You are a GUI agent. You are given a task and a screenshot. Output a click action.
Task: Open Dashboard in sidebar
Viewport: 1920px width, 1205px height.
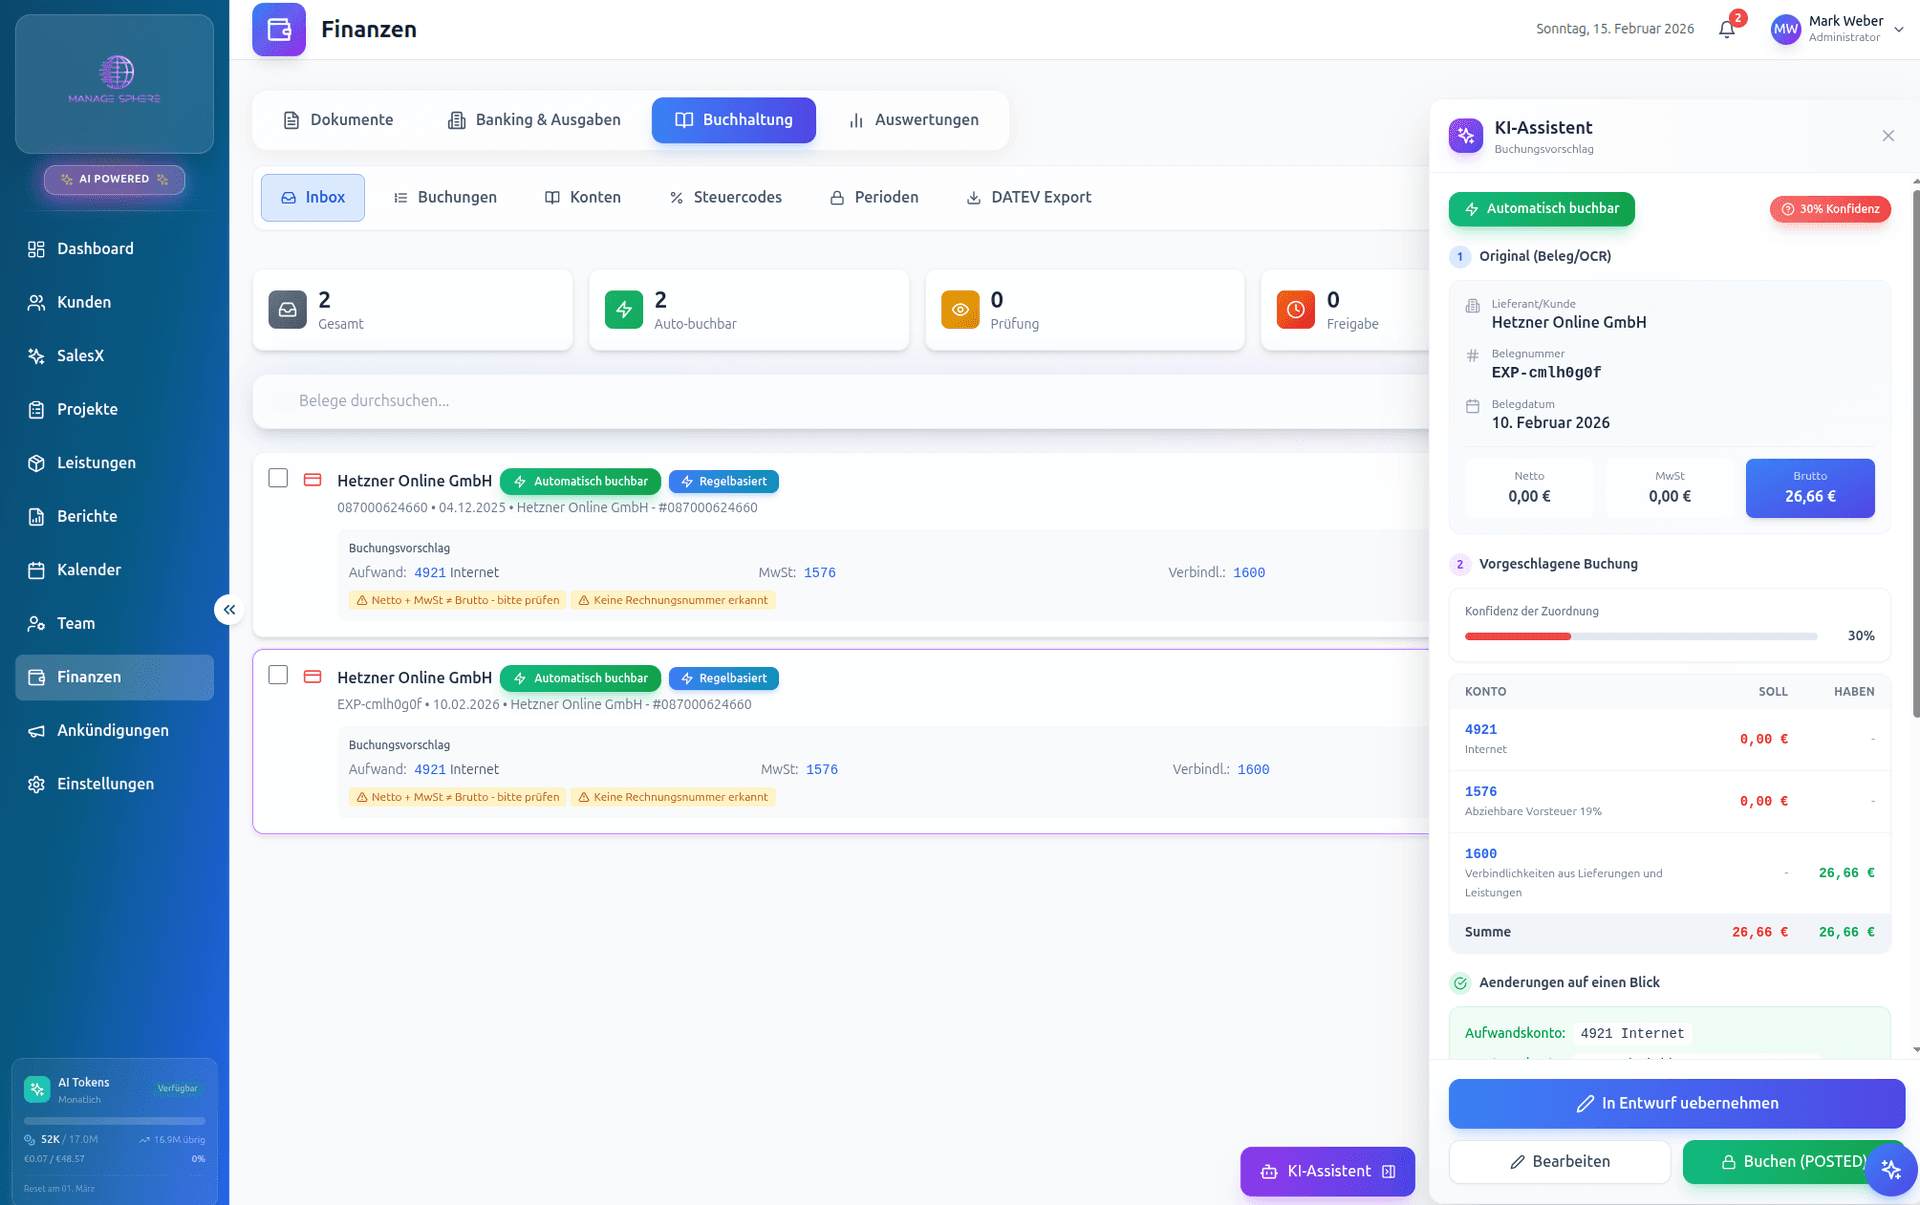(114, 249)
